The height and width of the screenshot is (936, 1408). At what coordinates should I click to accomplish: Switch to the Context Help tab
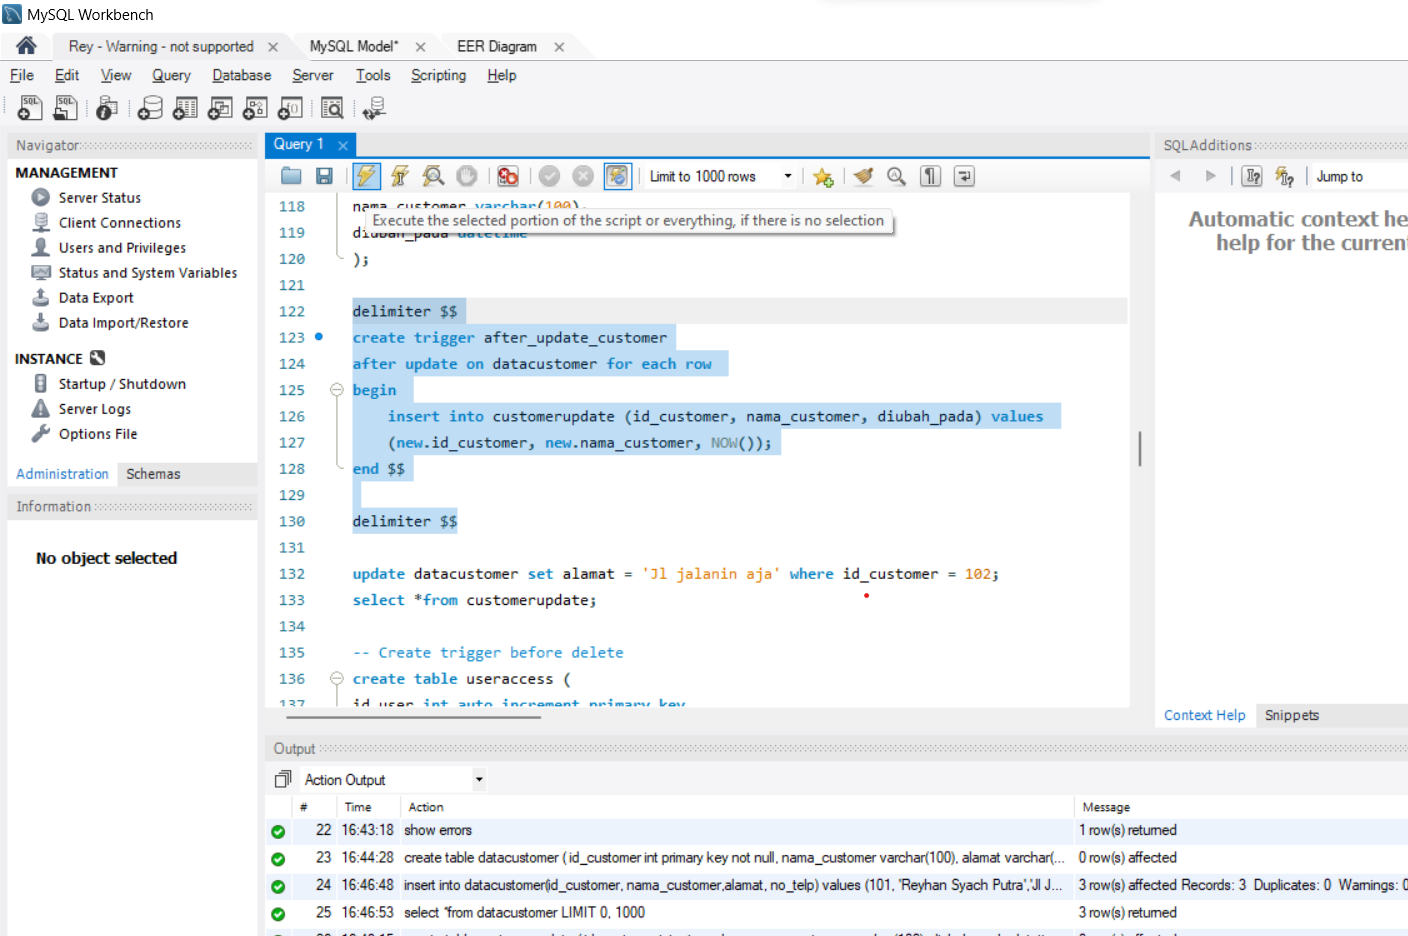(x=1204, y=715)
